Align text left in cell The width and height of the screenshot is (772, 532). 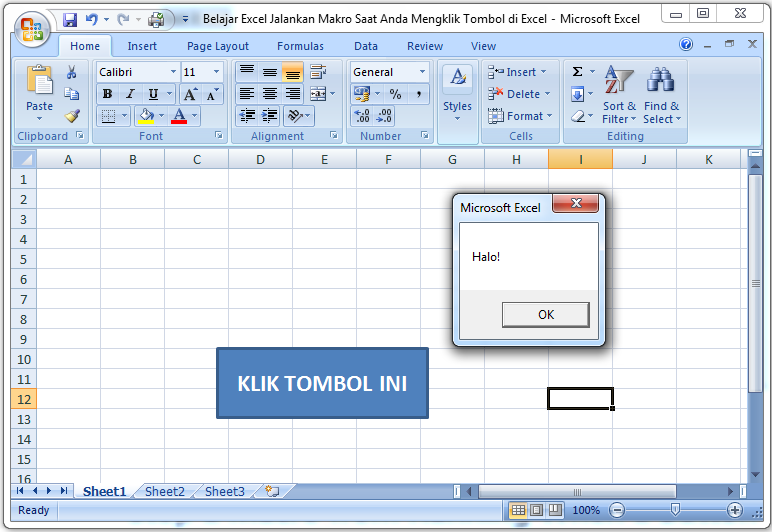247,94
